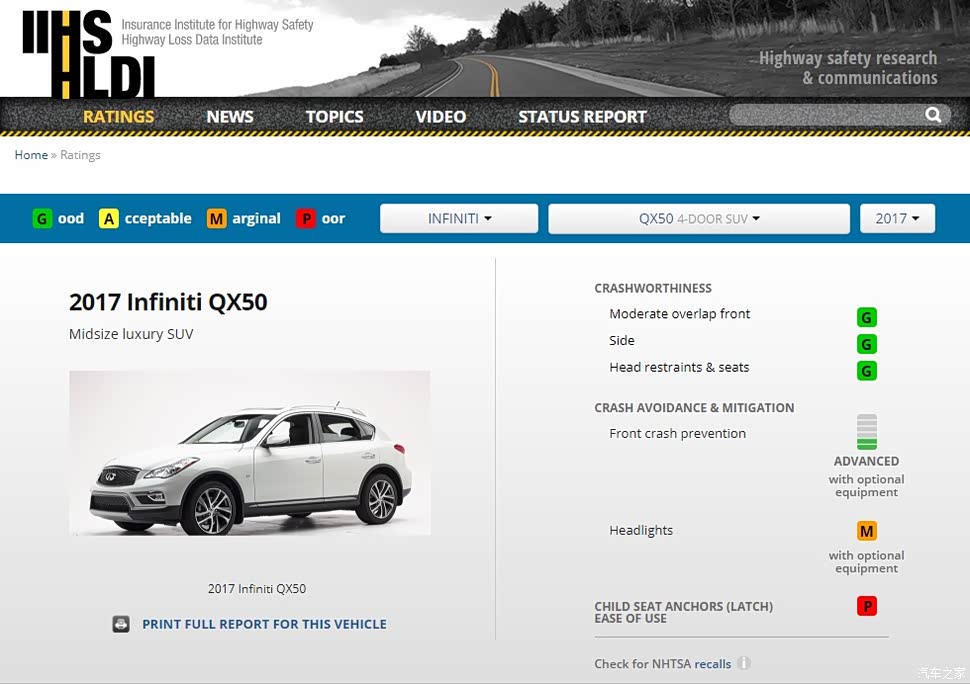
Task: Follow the NHTSA recalls link
Action: point(712,664)
